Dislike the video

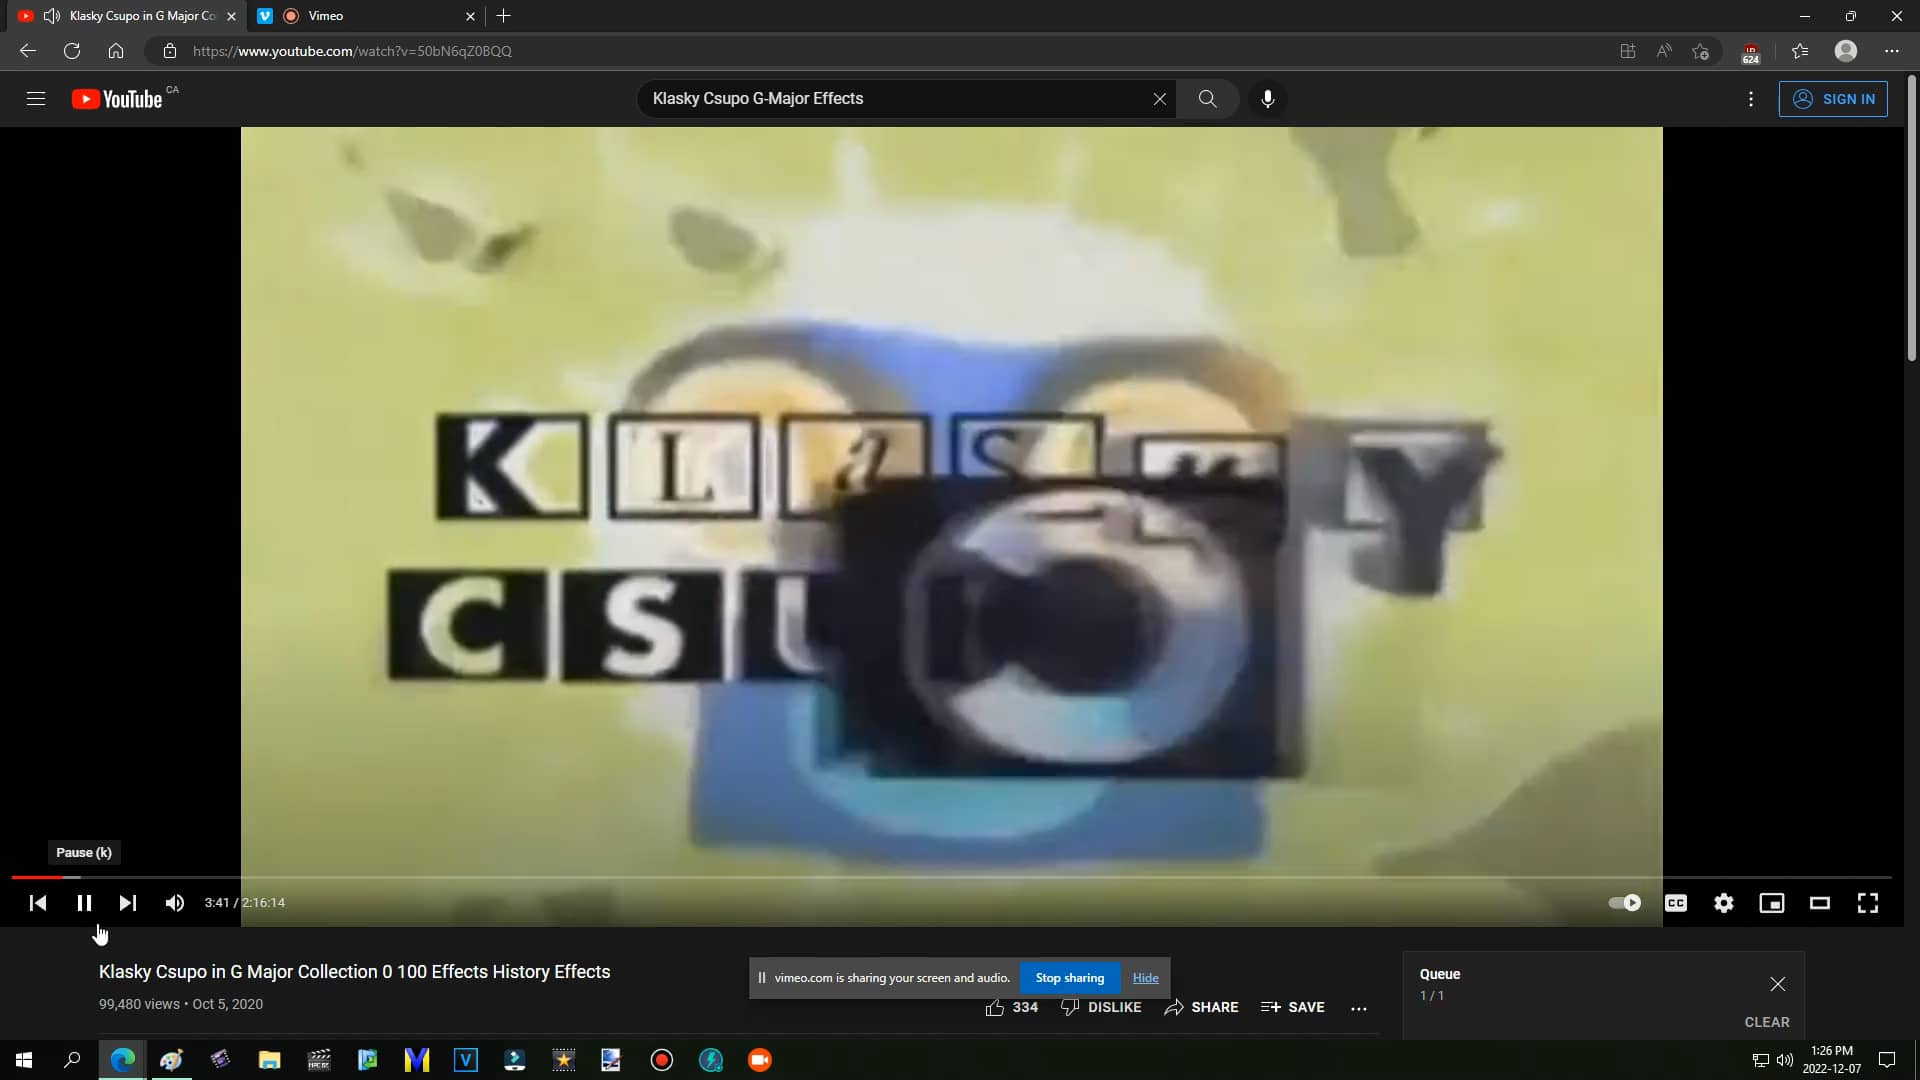pos(1071,1007)
